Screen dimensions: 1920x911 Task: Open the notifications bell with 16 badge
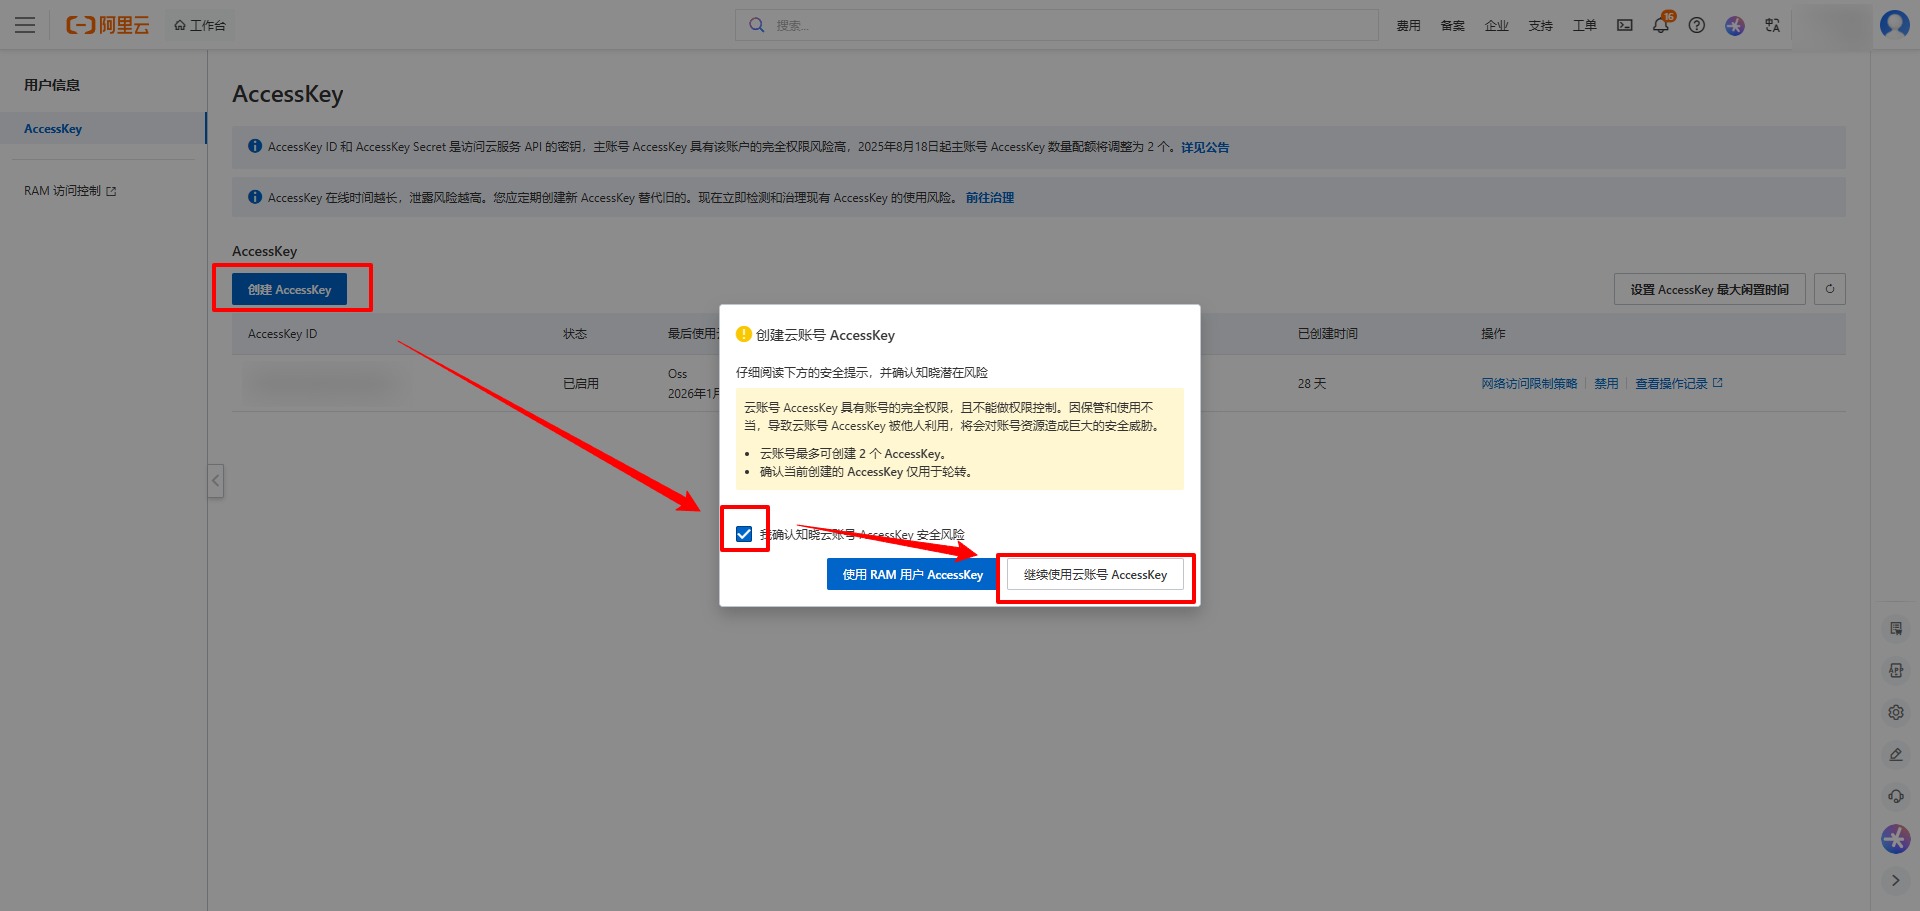point(1661,24)
